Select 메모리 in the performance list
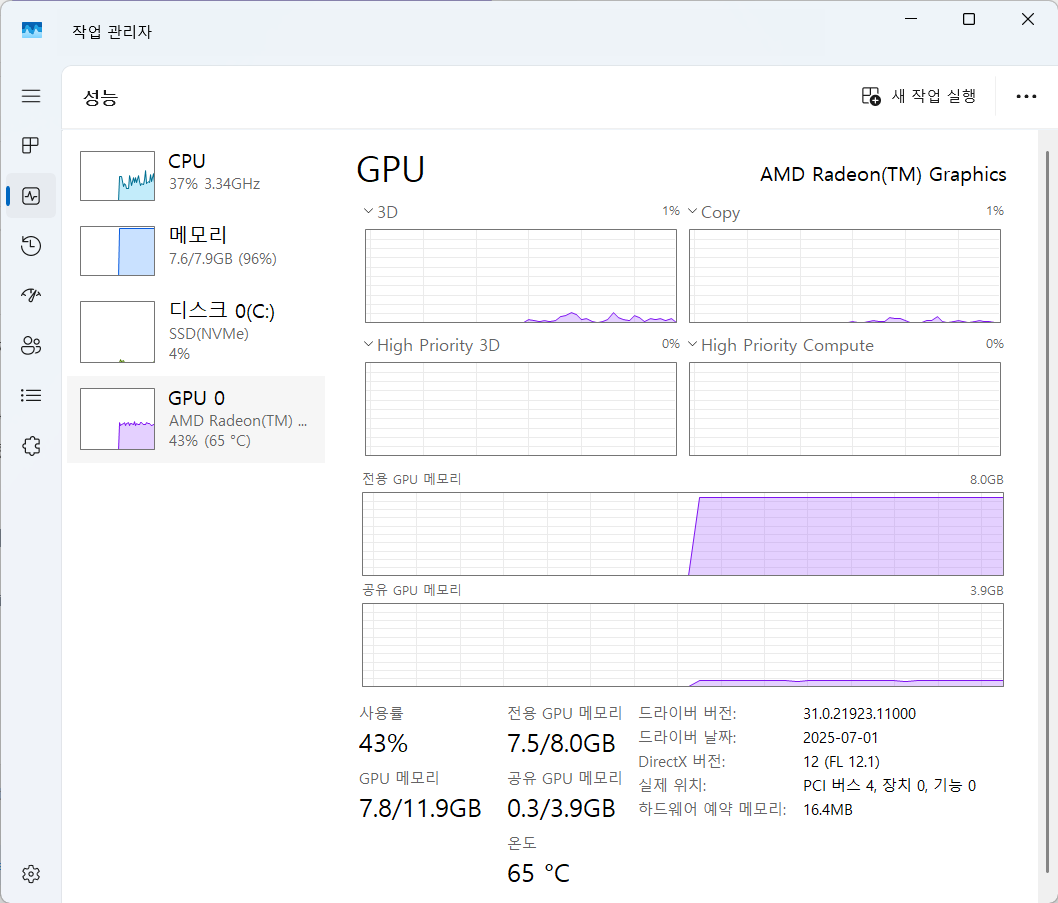This screenshot has height=903, width=1058. tap(196, 250)
